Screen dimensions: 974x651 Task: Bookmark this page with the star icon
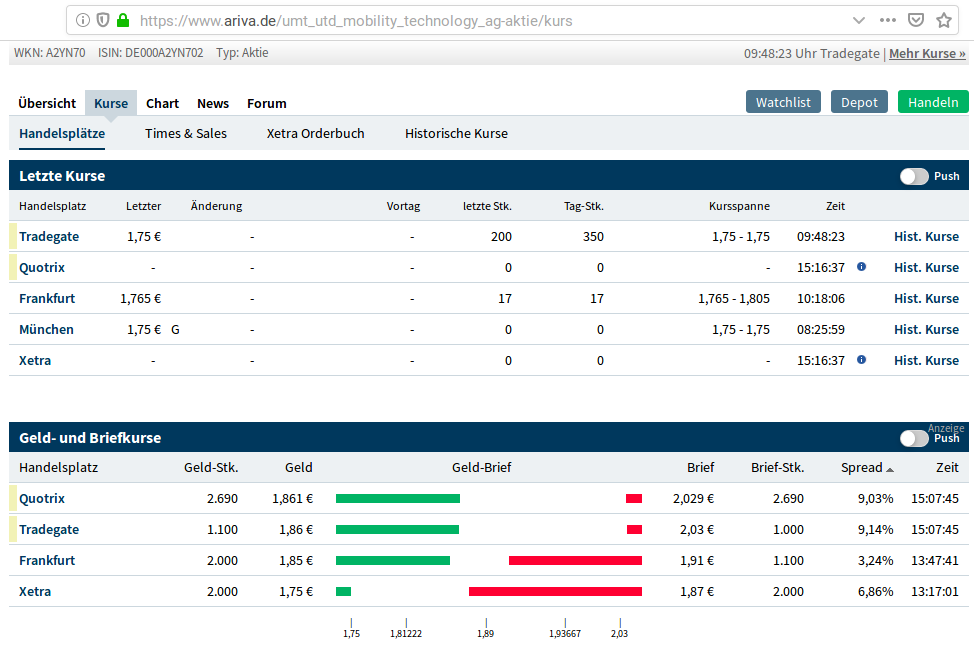pyautogui.click(x=944, y=20)
